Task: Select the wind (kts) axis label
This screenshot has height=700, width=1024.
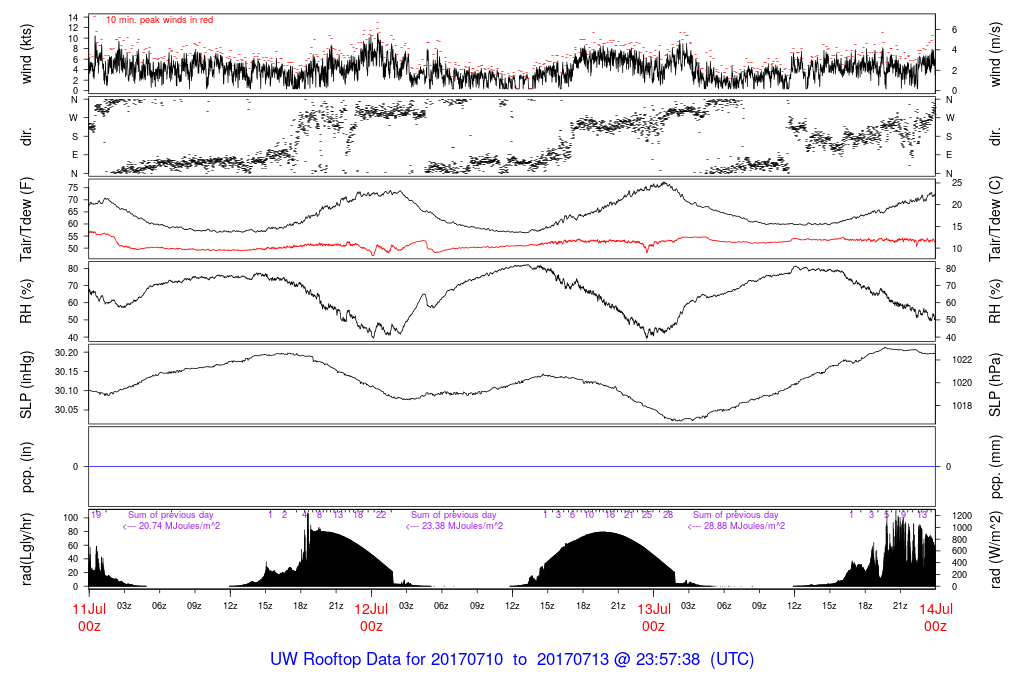Action: pyautogui.click(x=28, y=53)
